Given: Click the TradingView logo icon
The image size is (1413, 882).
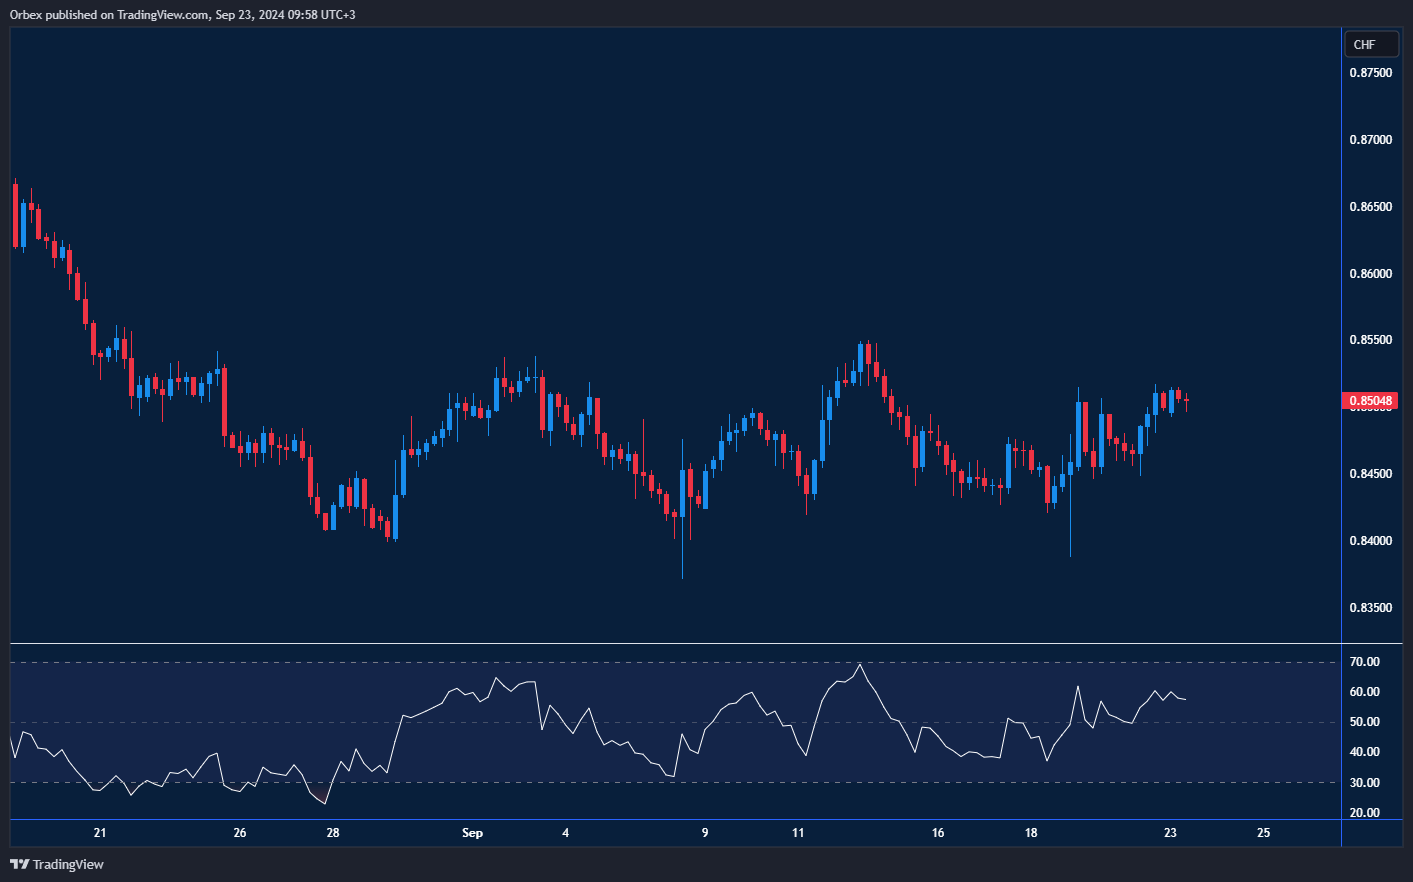Looking at the screenshot, I should (19, 864).
